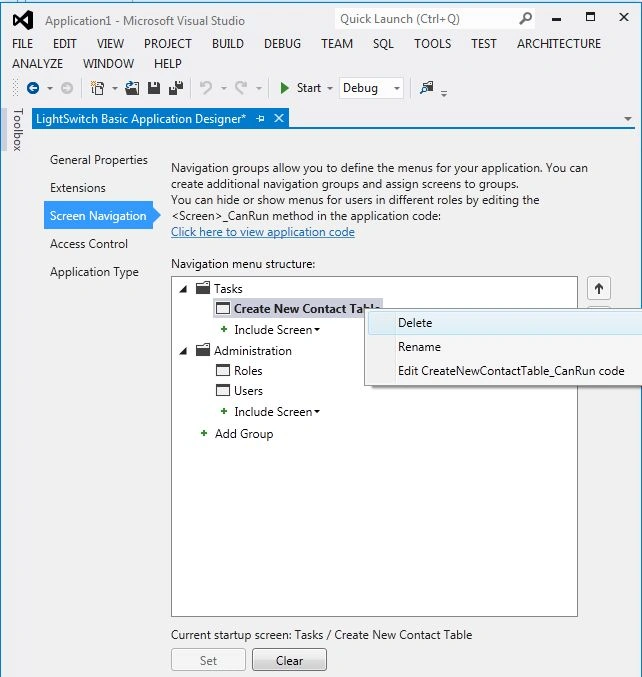Screen dimensions: 642x677
Task: Open the document tab list dropdown arrow
Action: [628, 119]
